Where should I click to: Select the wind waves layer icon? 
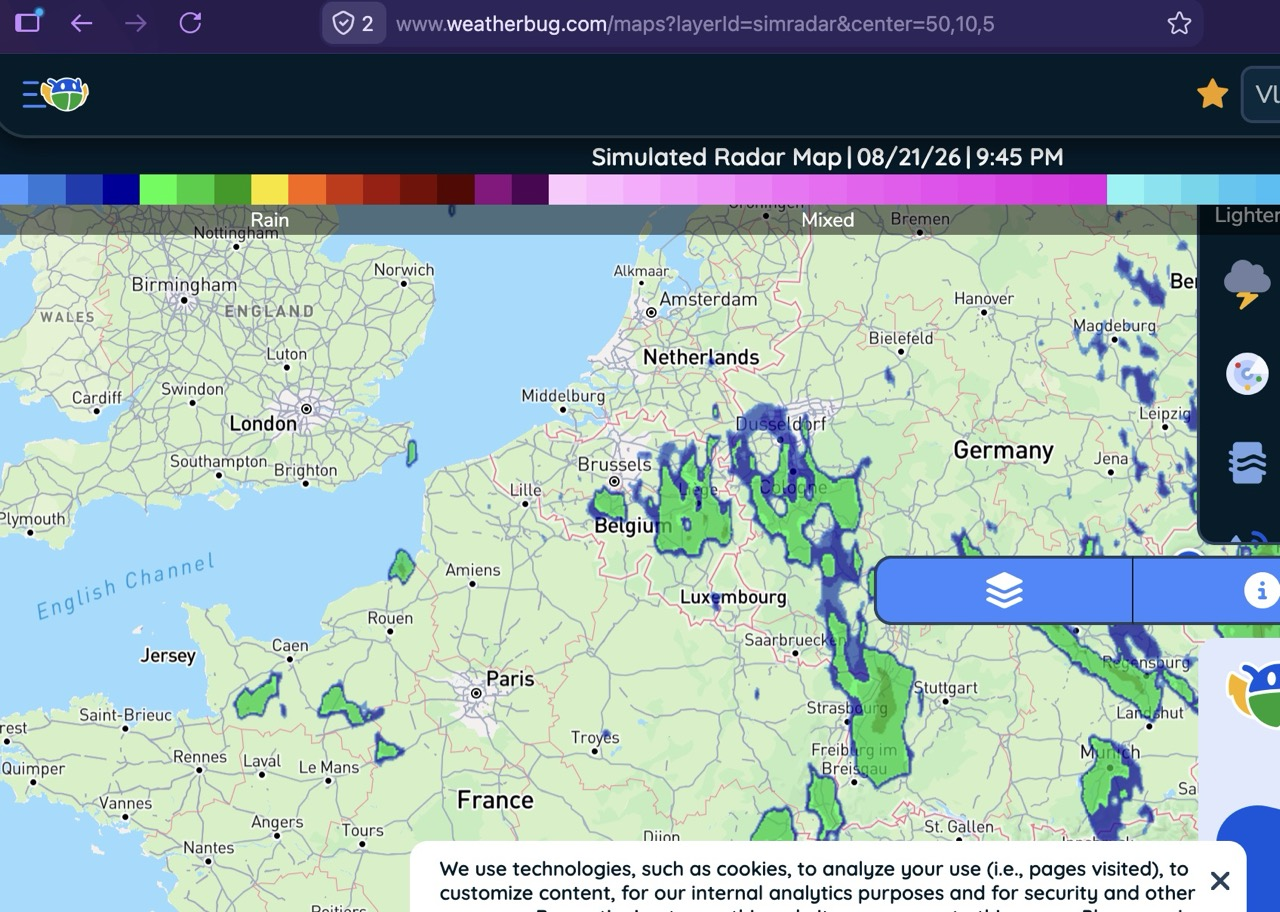1247,464
